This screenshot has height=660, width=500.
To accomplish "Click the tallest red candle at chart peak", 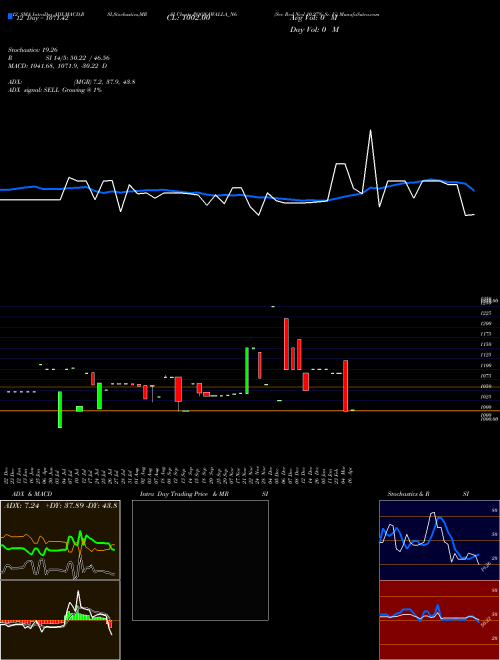I will pyautogui.click(x=286, y=344).
